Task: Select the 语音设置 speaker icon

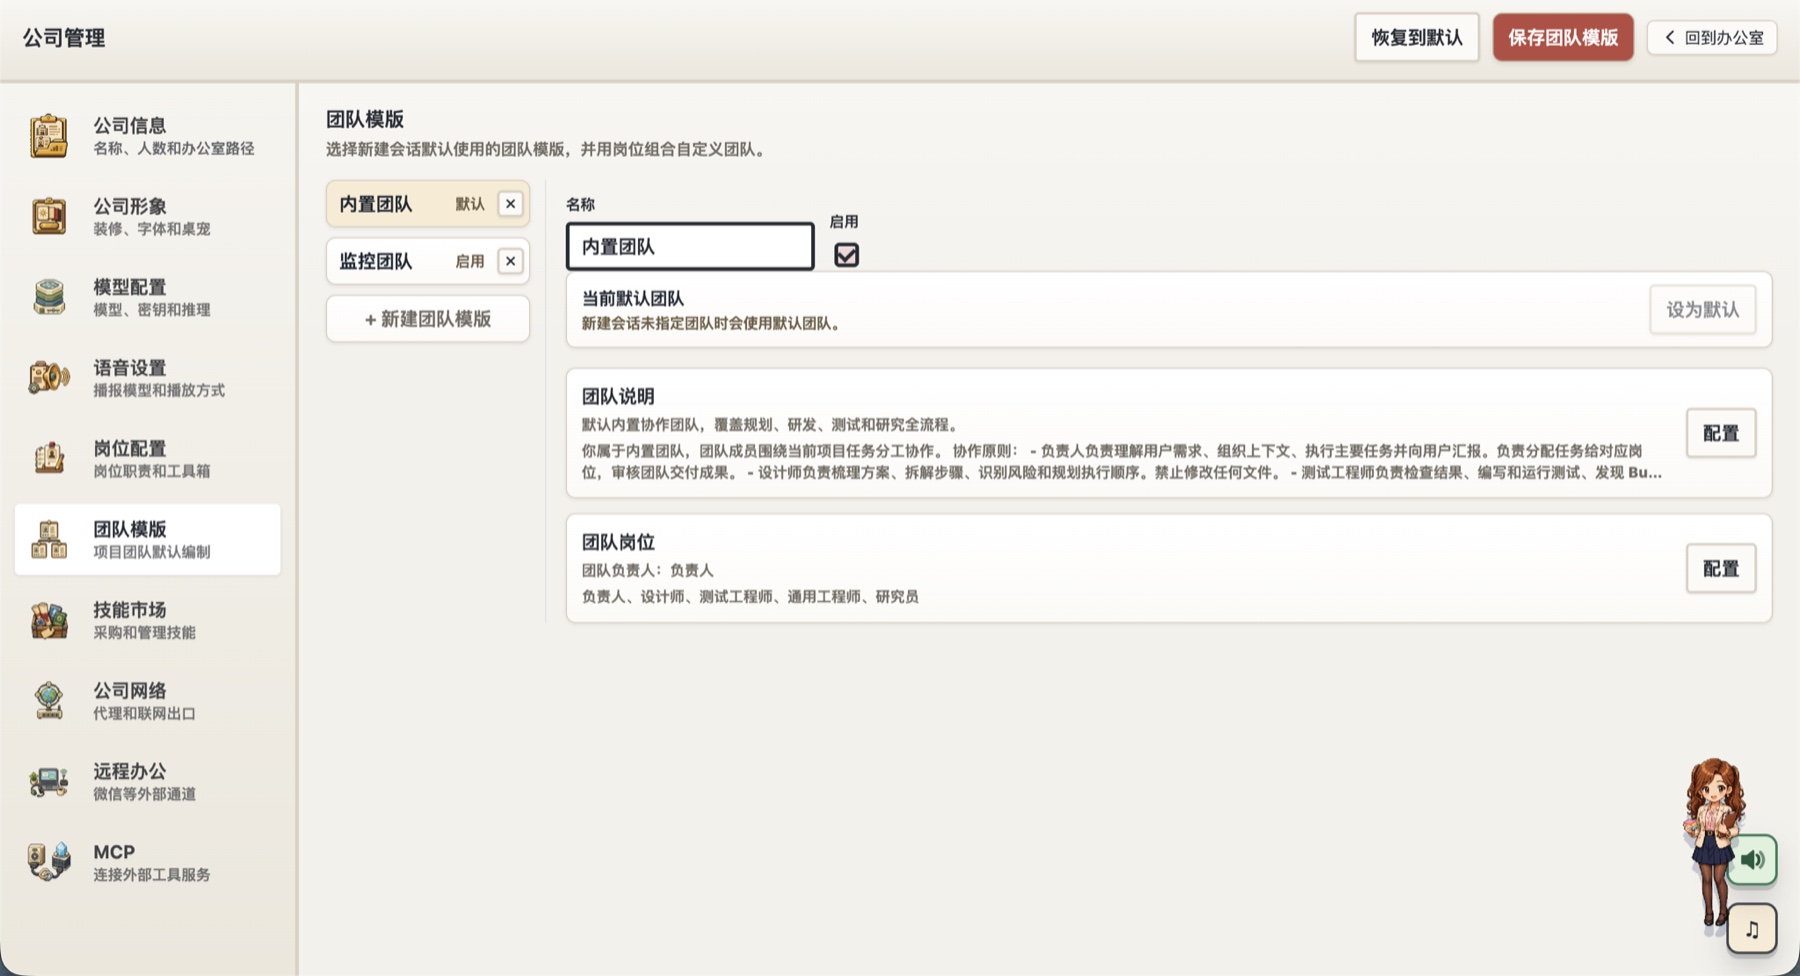Action: point(48,378)
